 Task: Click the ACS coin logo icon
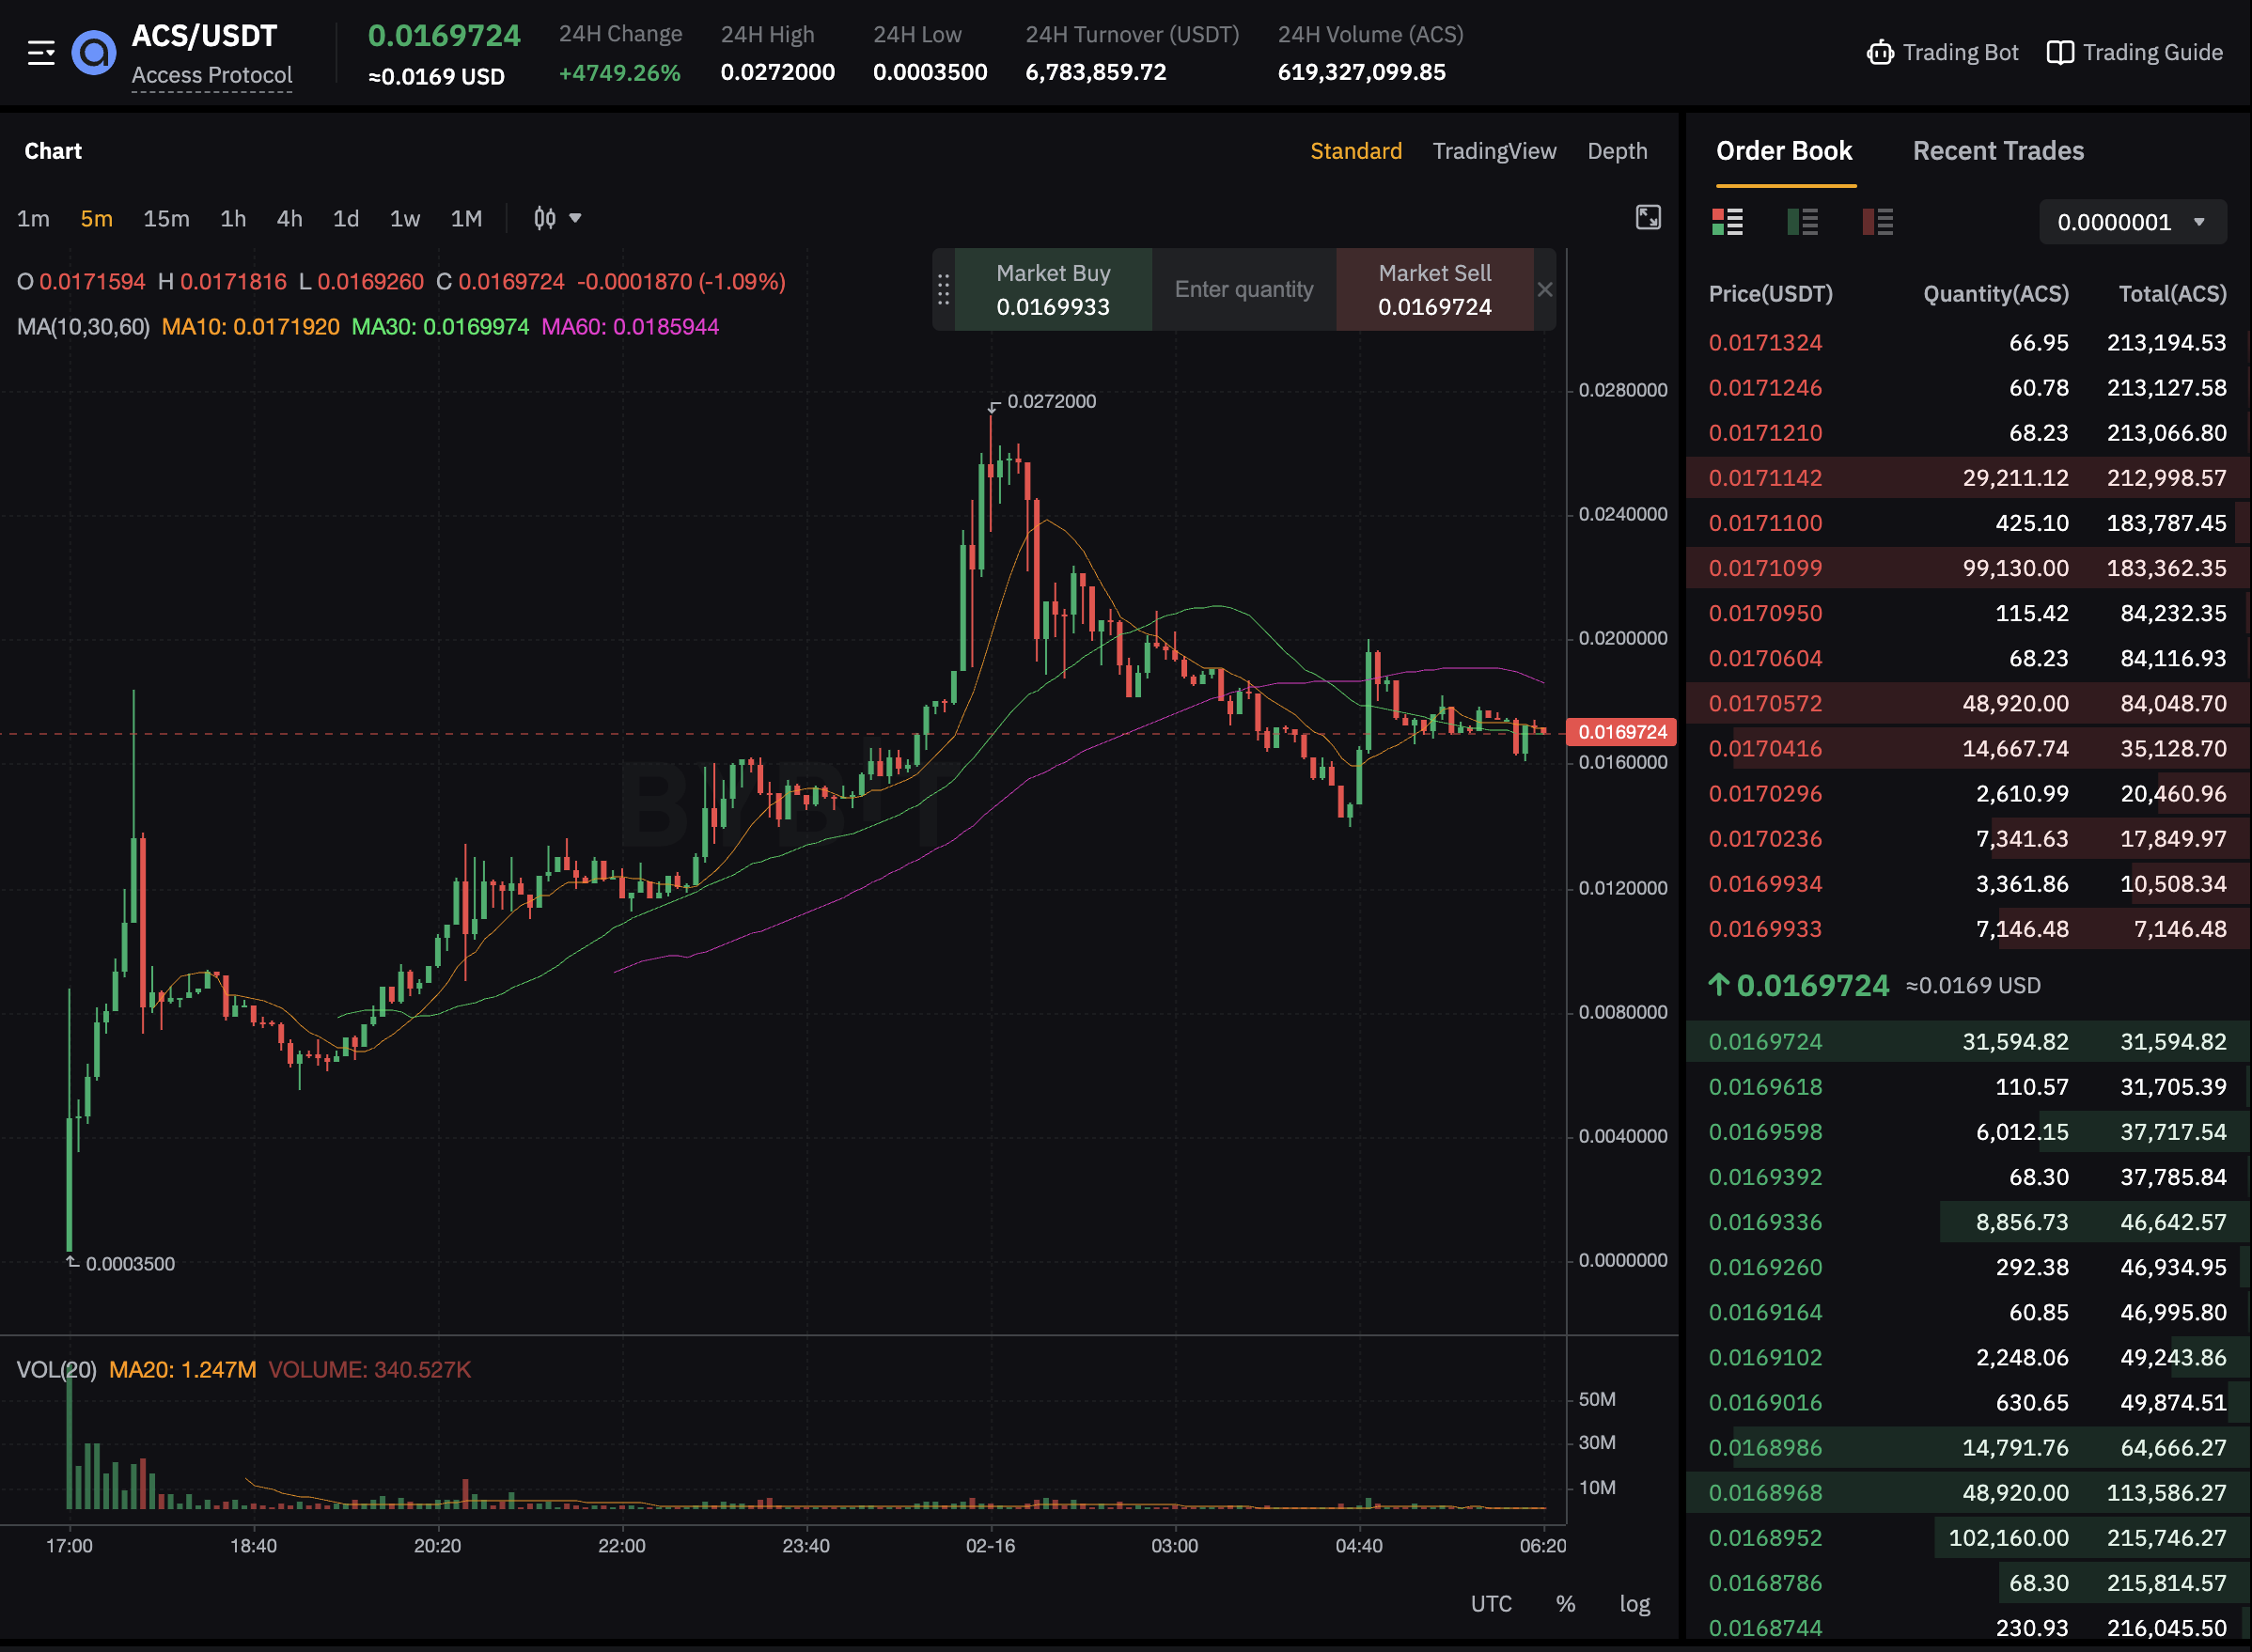[94, 53]
